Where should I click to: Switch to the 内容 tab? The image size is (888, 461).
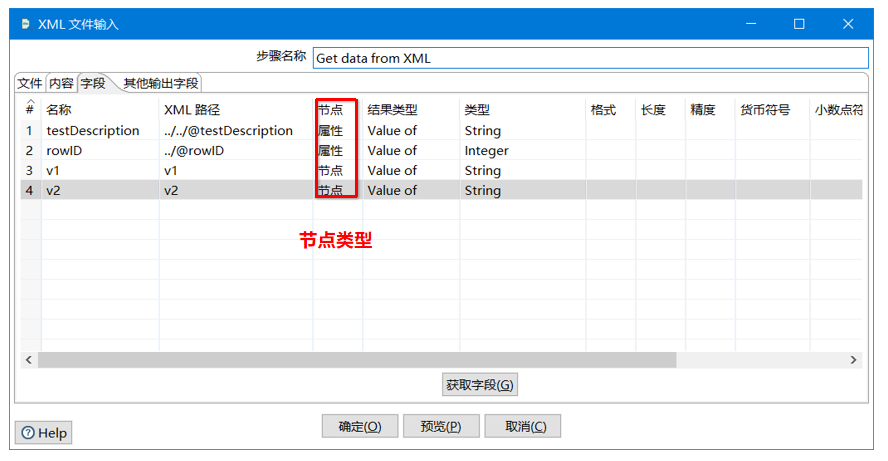(x=61, y=83)
